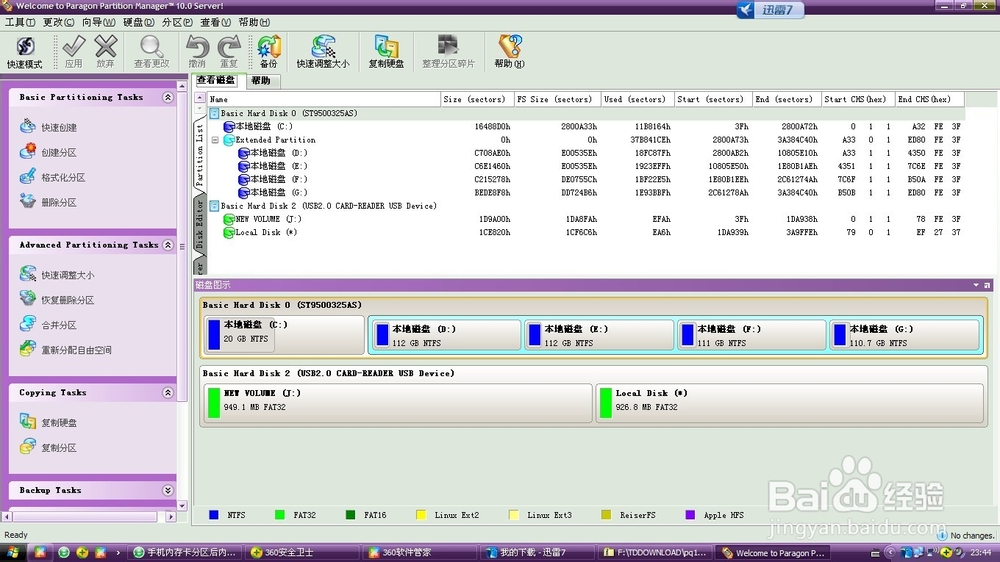The width and height of the screenshot is (1000, 562).
Task: Open 分区 menu
Action: pos(177,22)
